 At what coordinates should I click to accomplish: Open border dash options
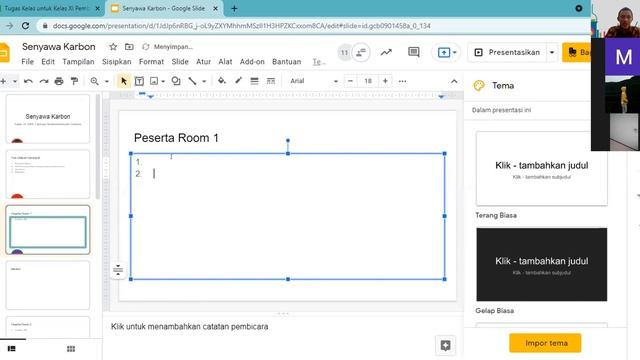pyautogui.click(x=271, y=81)
